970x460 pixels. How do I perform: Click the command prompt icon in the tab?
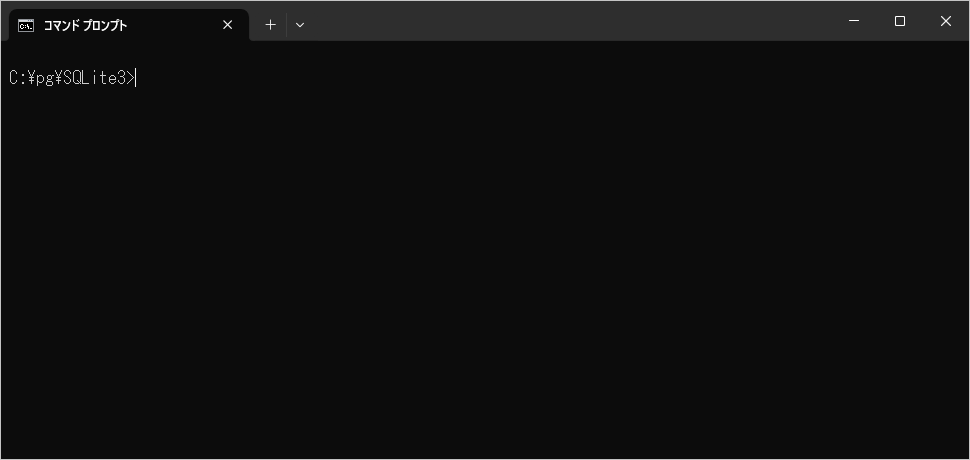[26, 25]
